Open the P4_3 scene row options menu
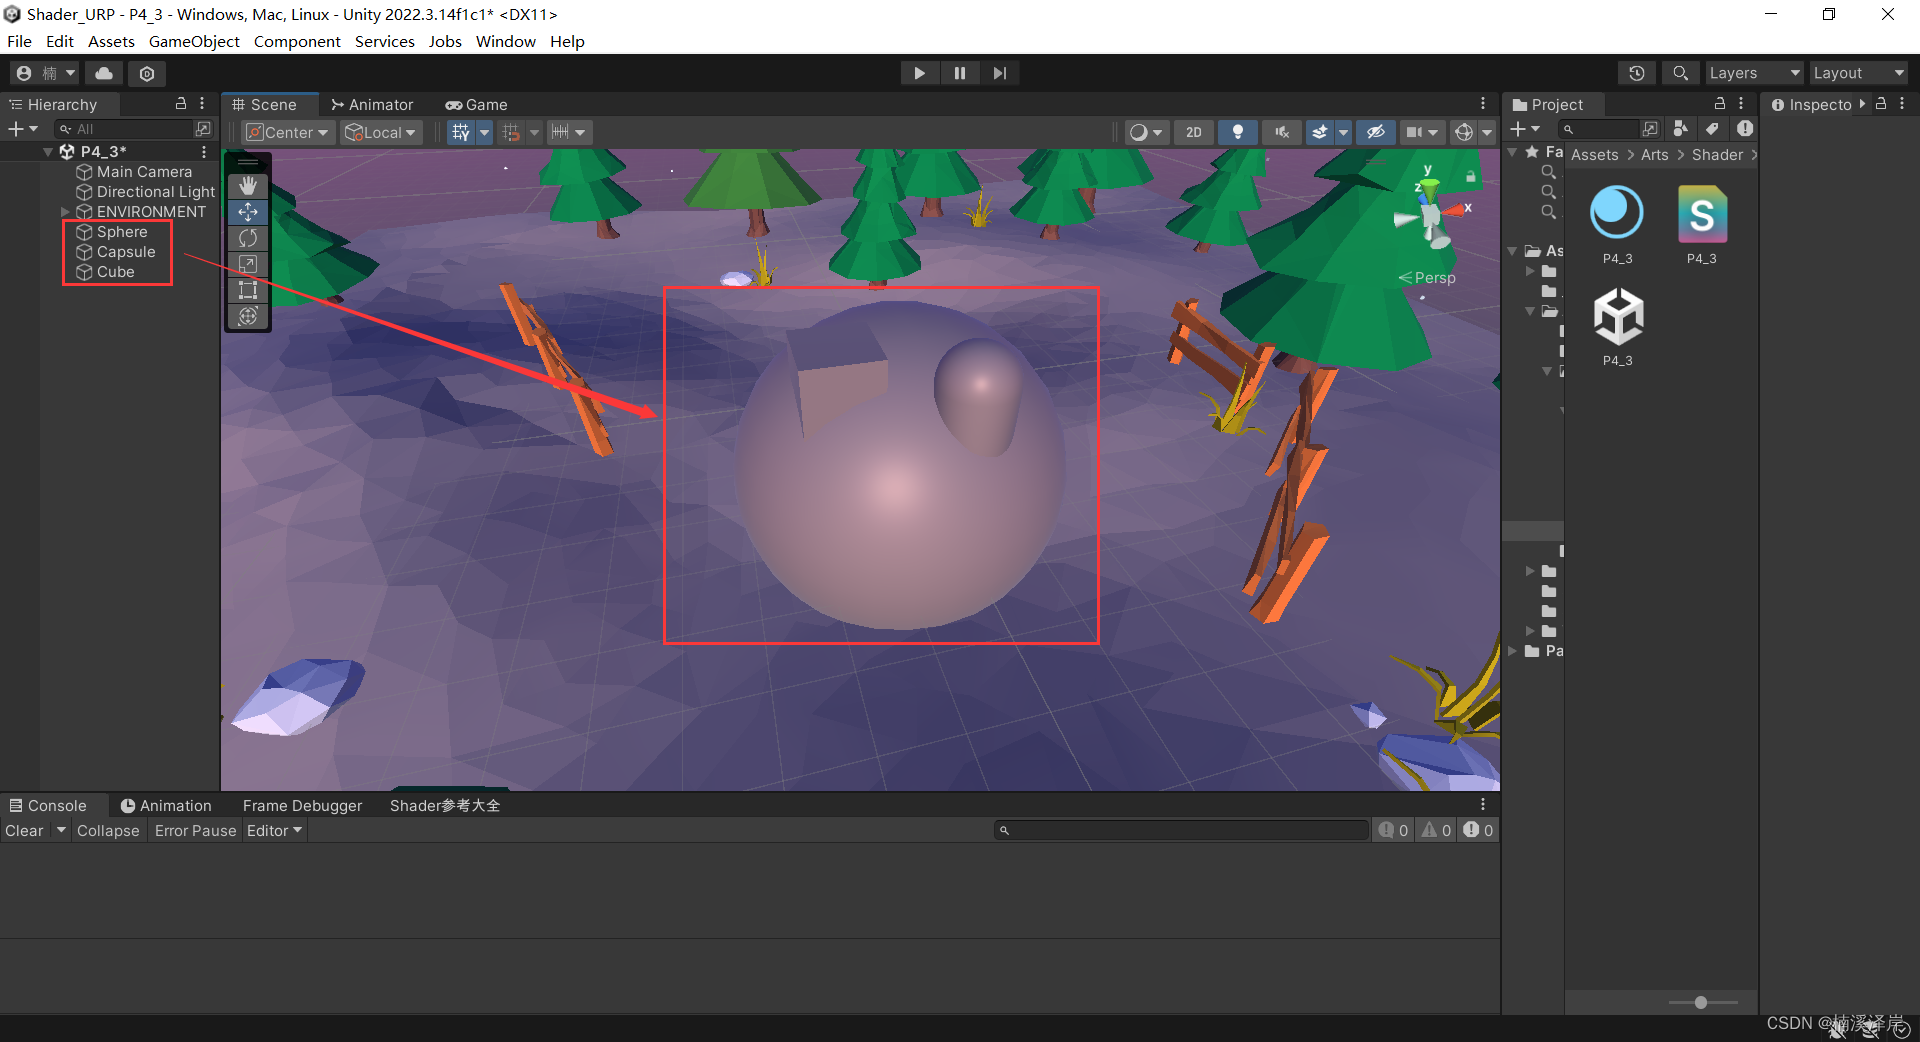 click(x=204, y=152)
